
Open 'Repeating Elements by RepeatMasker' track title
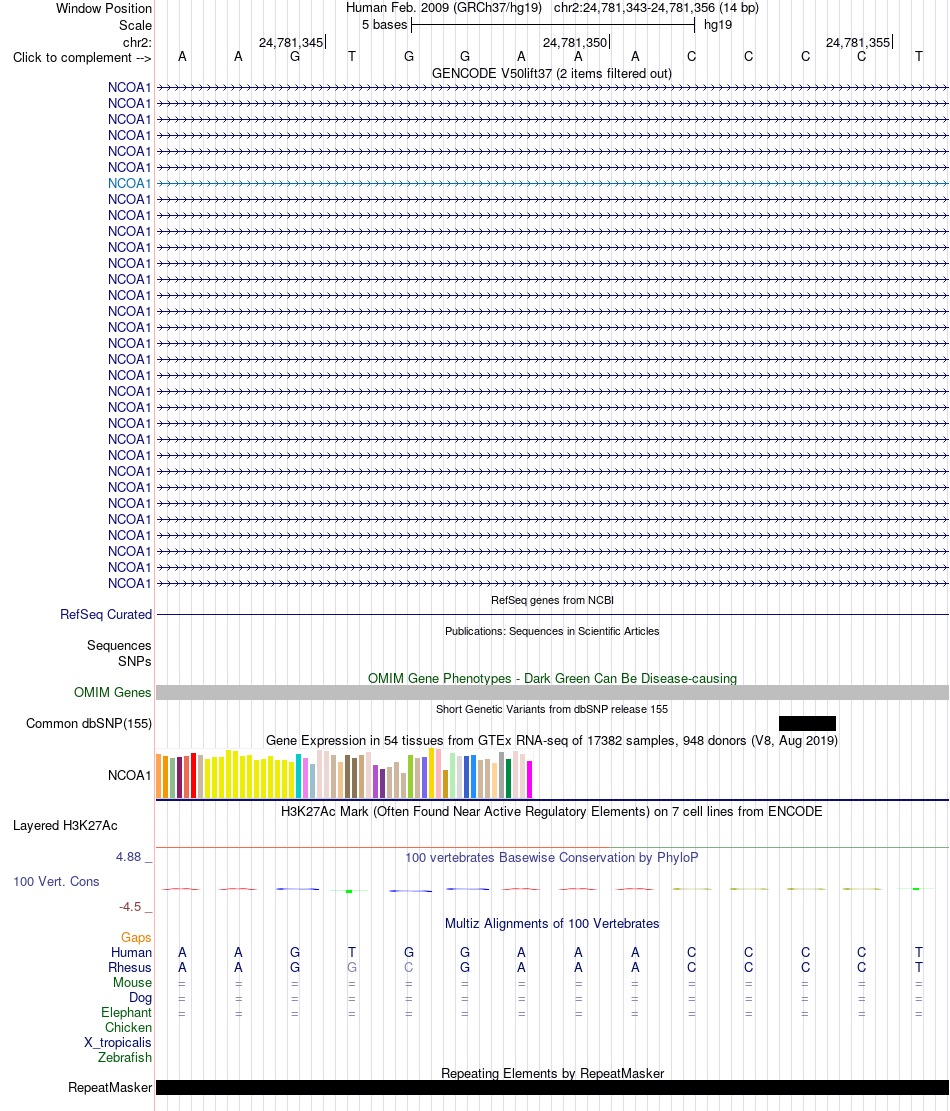552,1073
